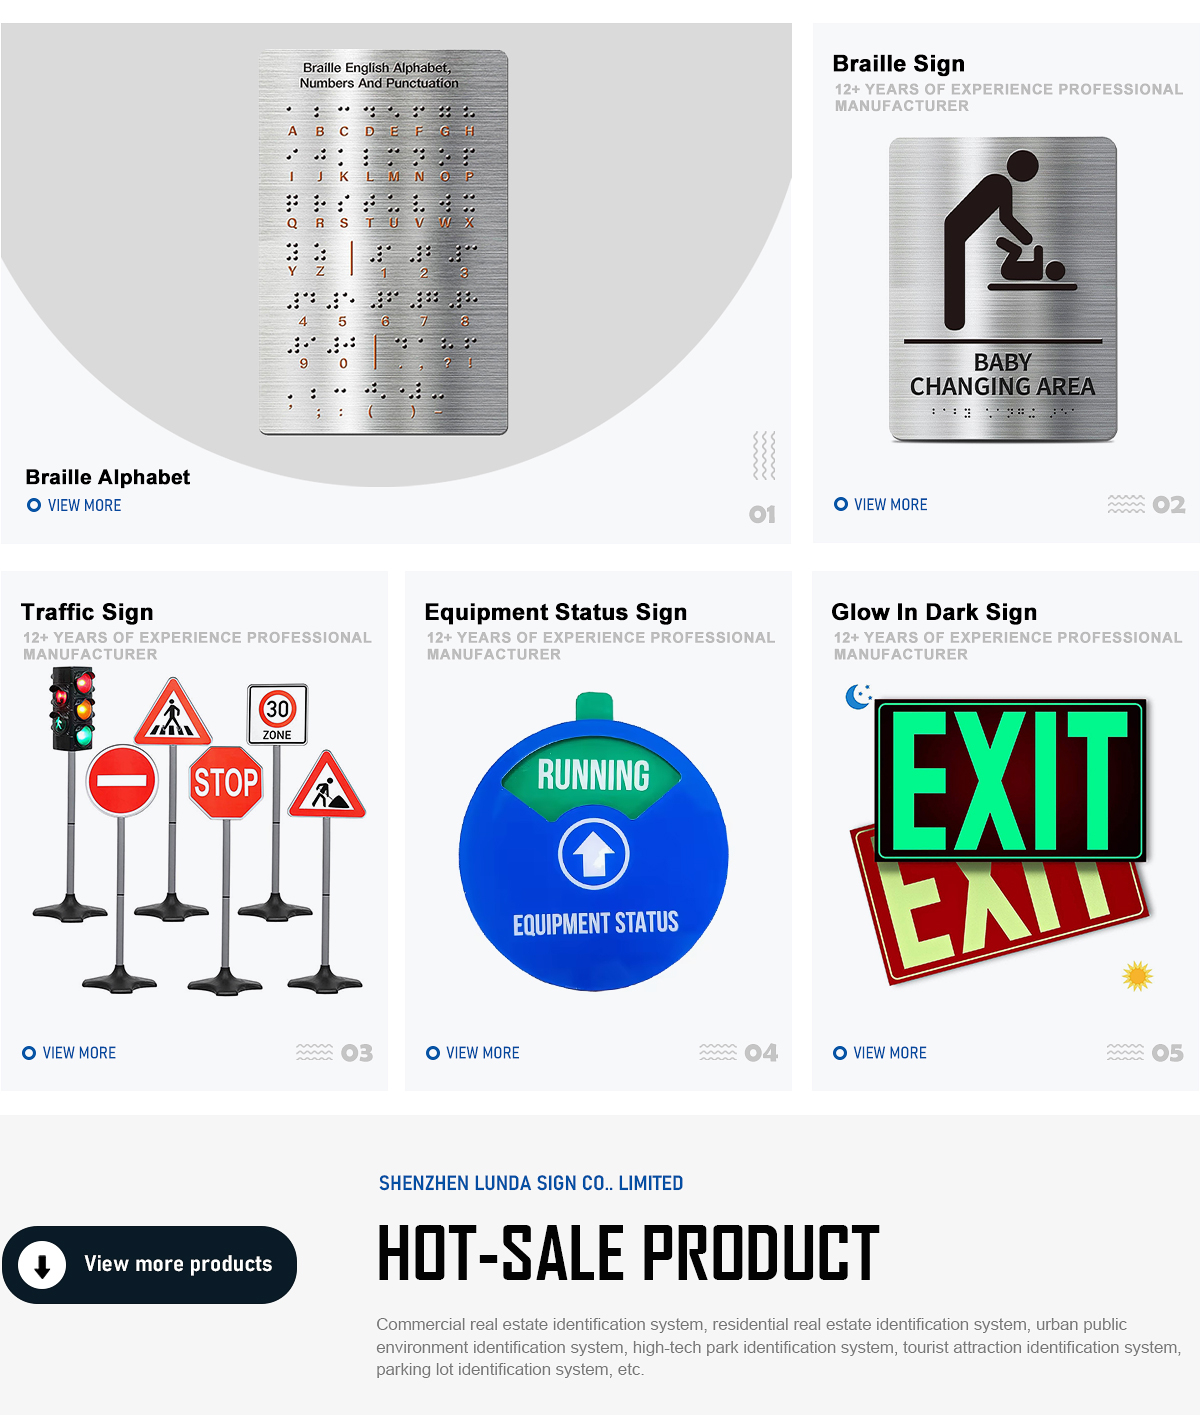
Task: Click the green glowing EXIT sign image
Action: pyautogui.click(x=1010, y=780)
